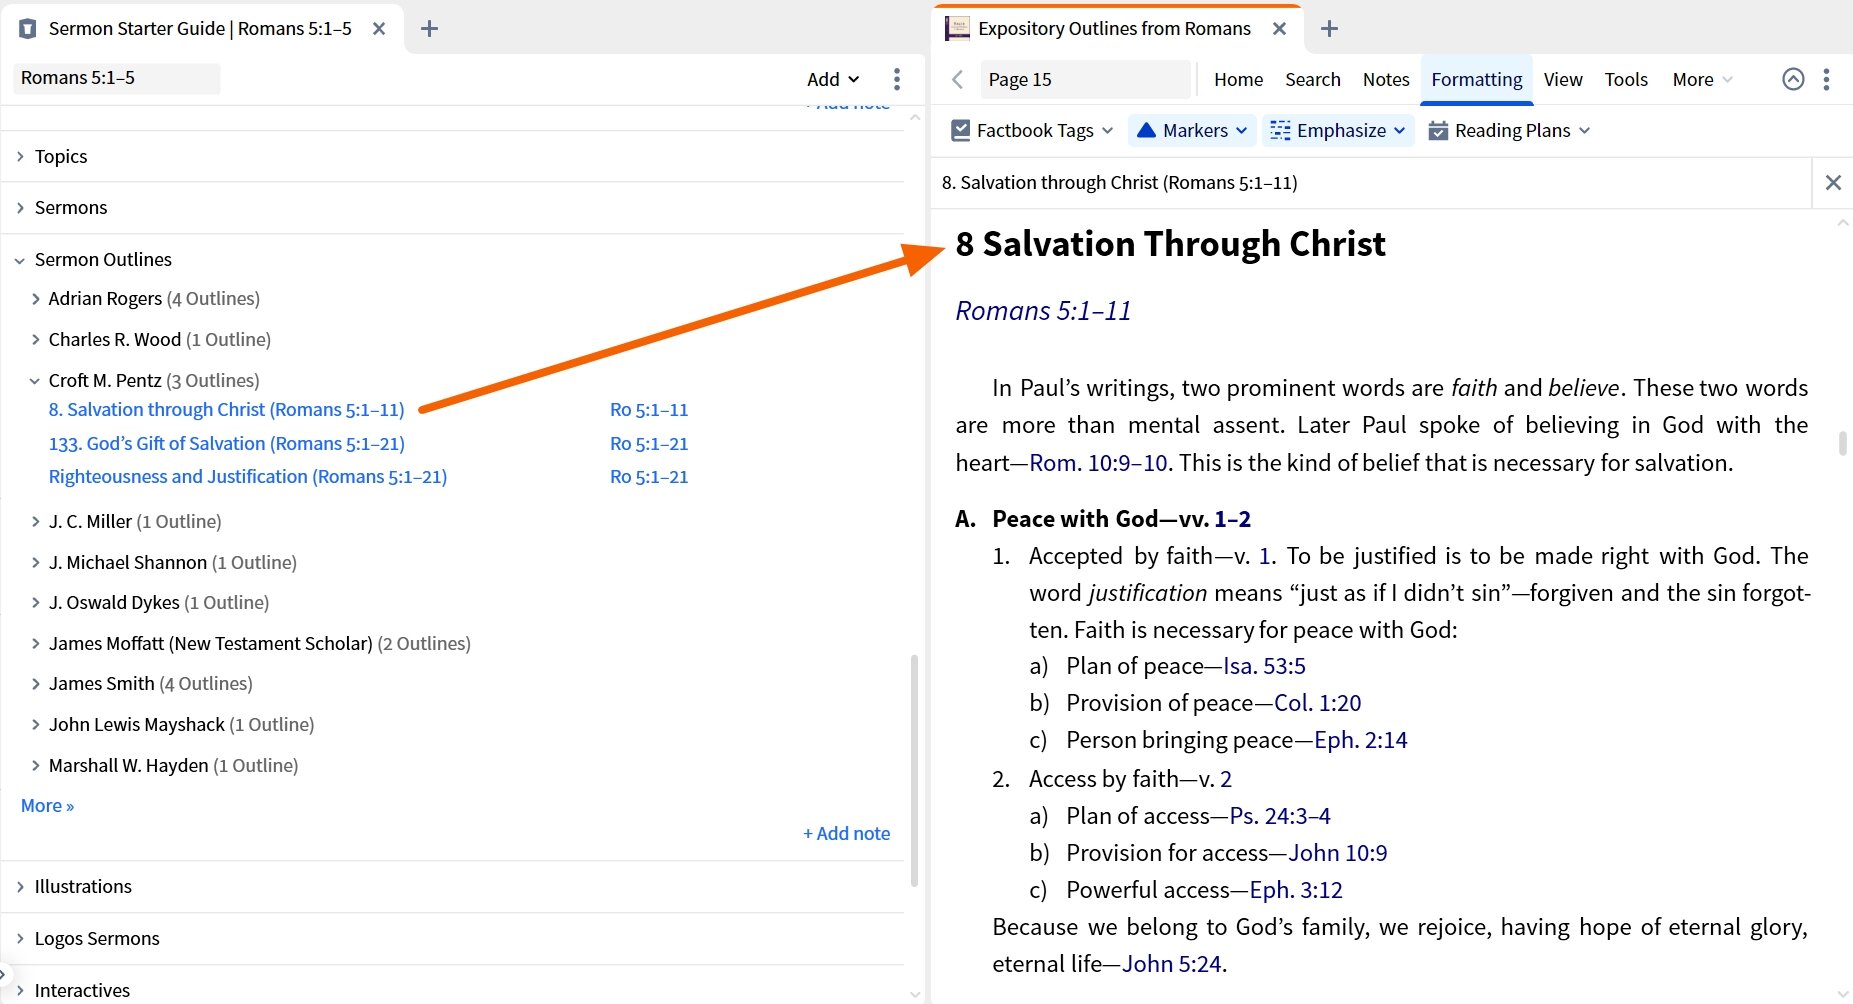
Task: Switch to the Notes tab
Action: (1385, 80)
